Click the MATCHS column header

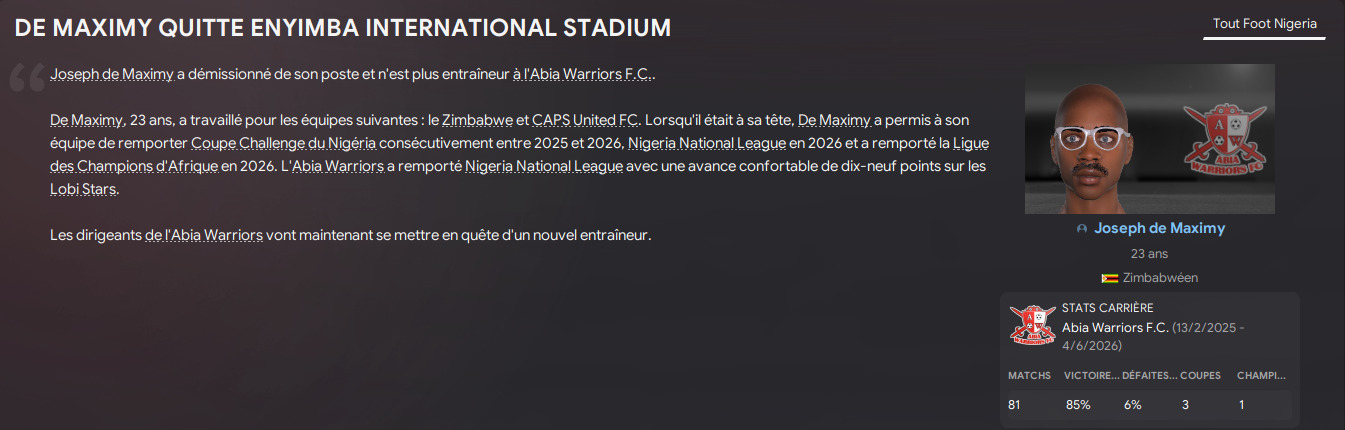pyautogui.click(x=1029, y=376)
